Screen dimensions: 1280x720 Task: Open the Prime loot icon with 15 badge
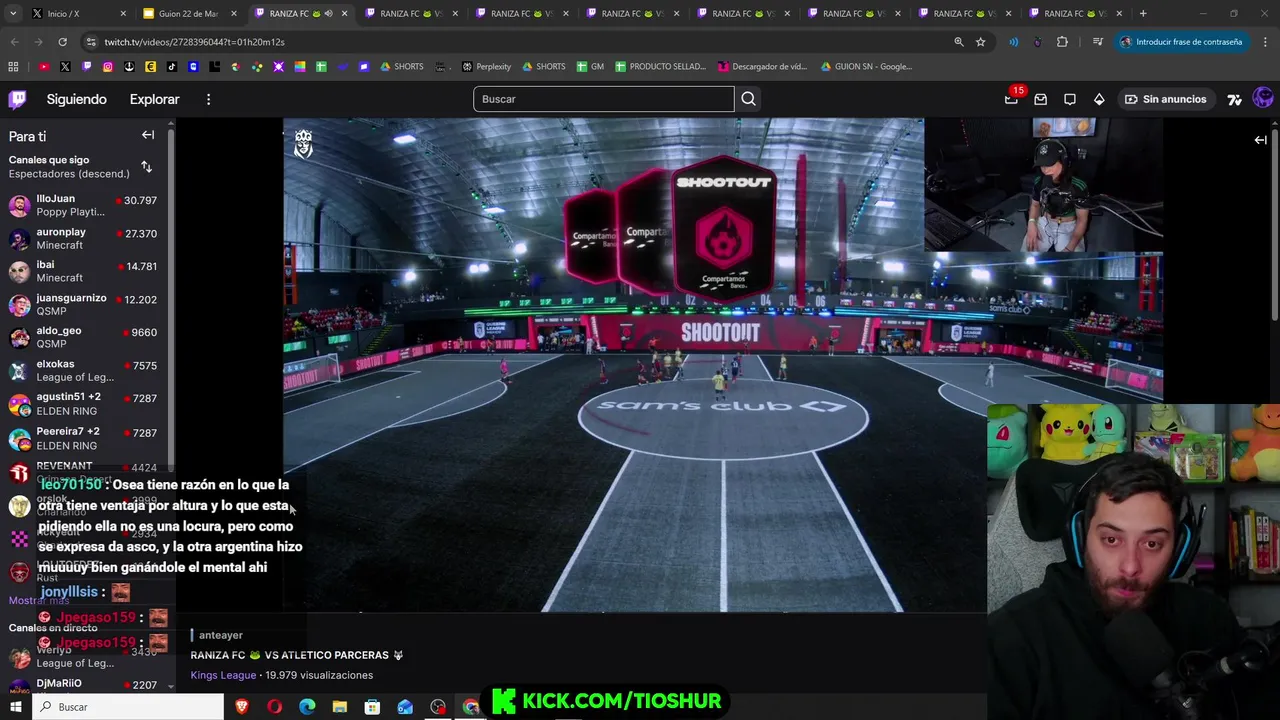point(1011,99)
